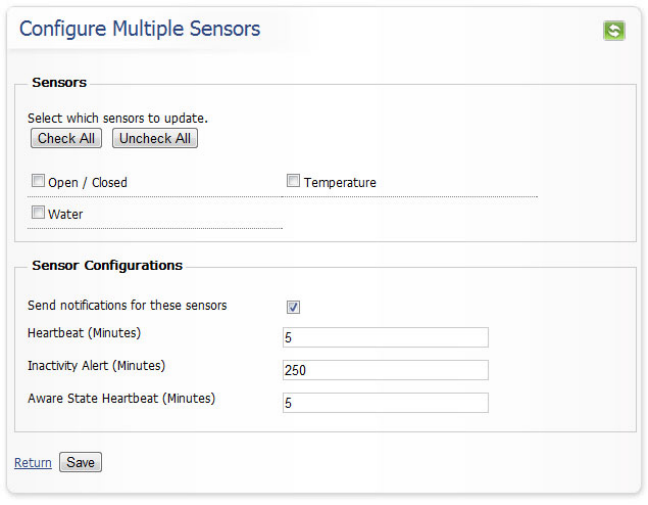Focus the Heartbeat minutes input field
Image resolution: width=648 pixels, height=505 pixels.
(x=385, y=337)
